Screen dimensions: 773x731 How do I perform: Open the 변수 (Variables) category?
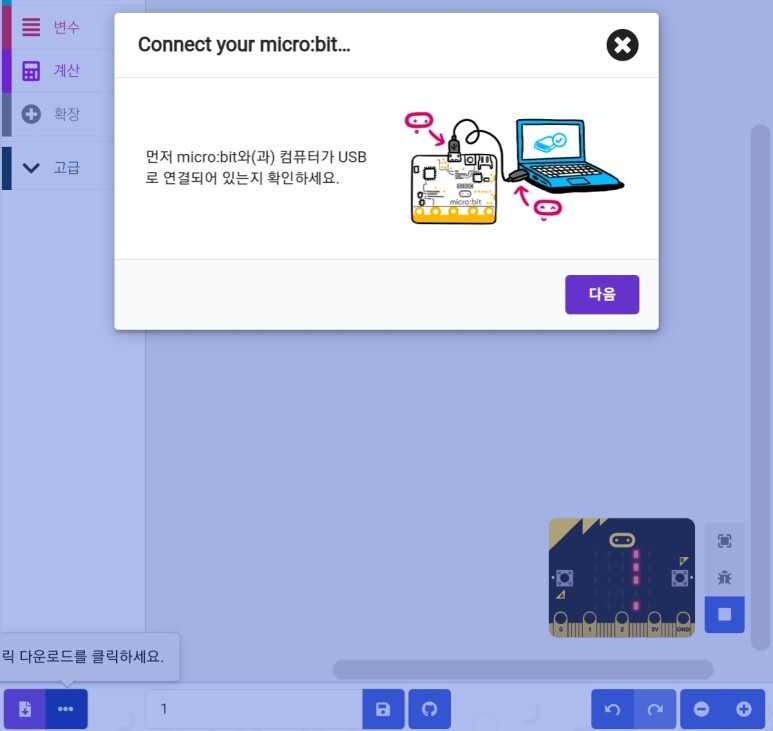[58, 27]
